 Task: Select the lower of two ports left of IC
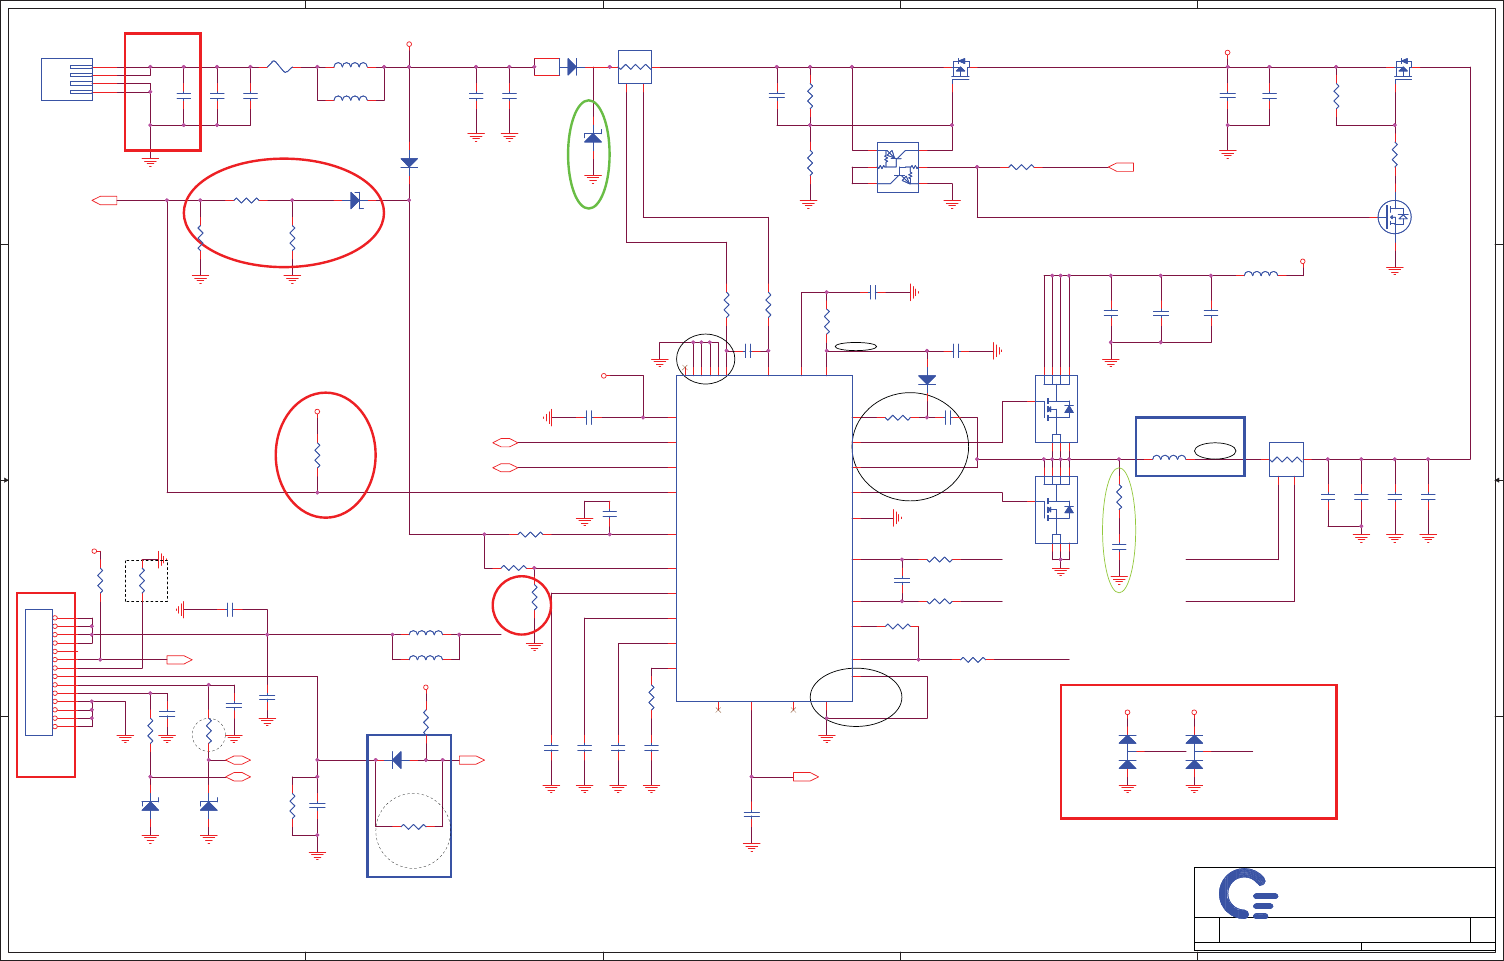click(x=505, y=467)
